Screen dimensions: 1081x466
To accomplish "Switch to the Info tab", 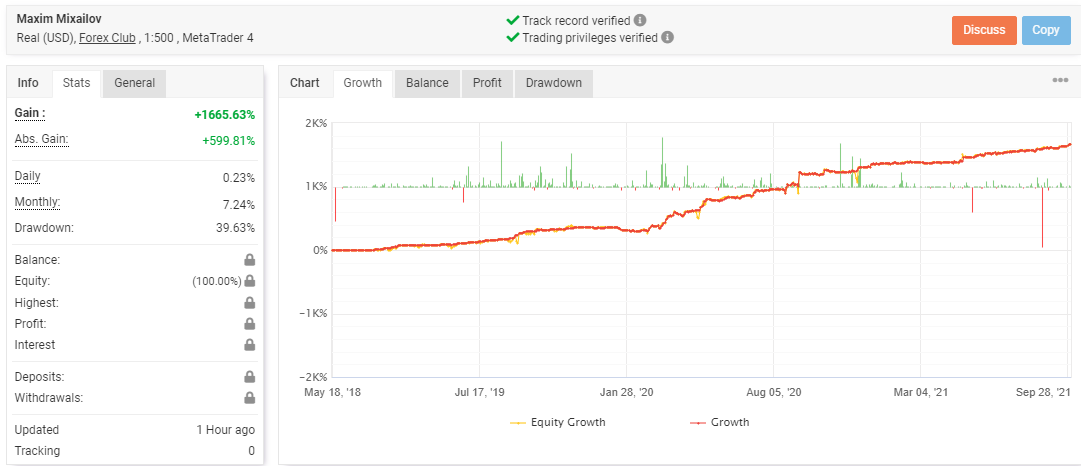I will coord(28,83).
